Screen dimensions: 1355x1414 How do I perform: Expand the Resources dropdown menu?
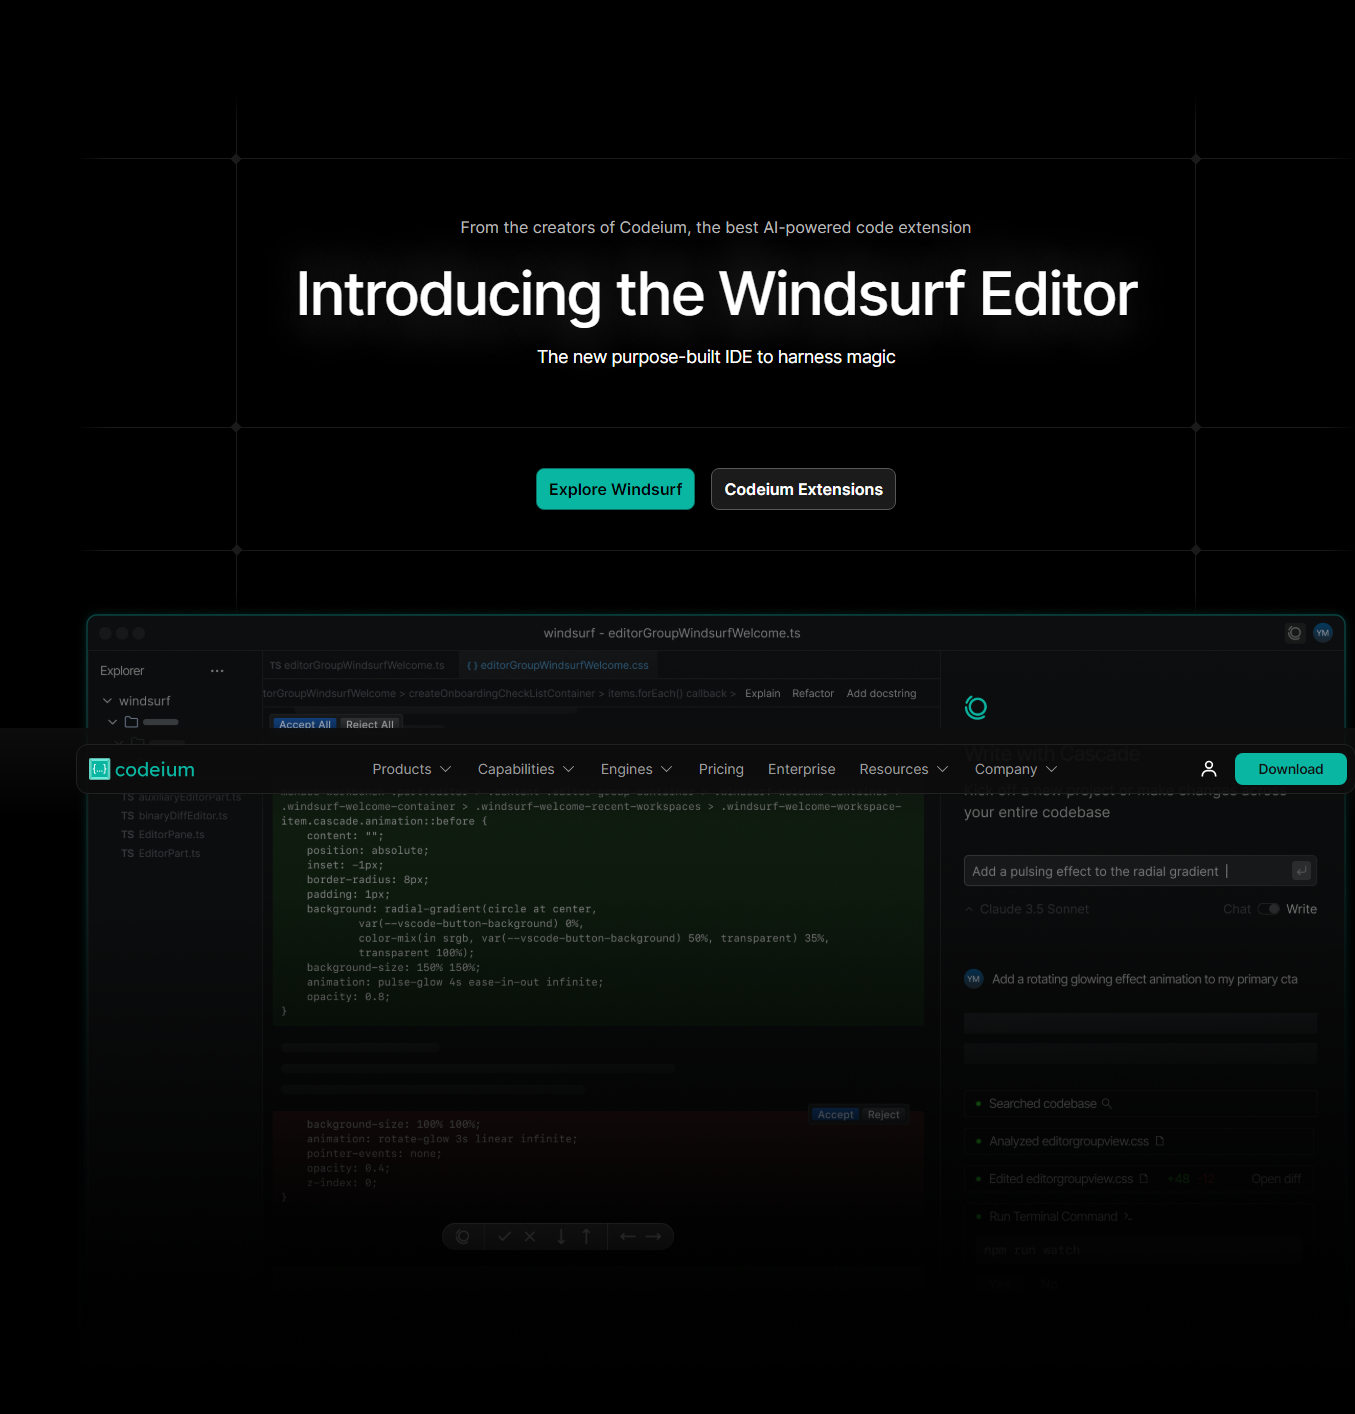(904, 769)
